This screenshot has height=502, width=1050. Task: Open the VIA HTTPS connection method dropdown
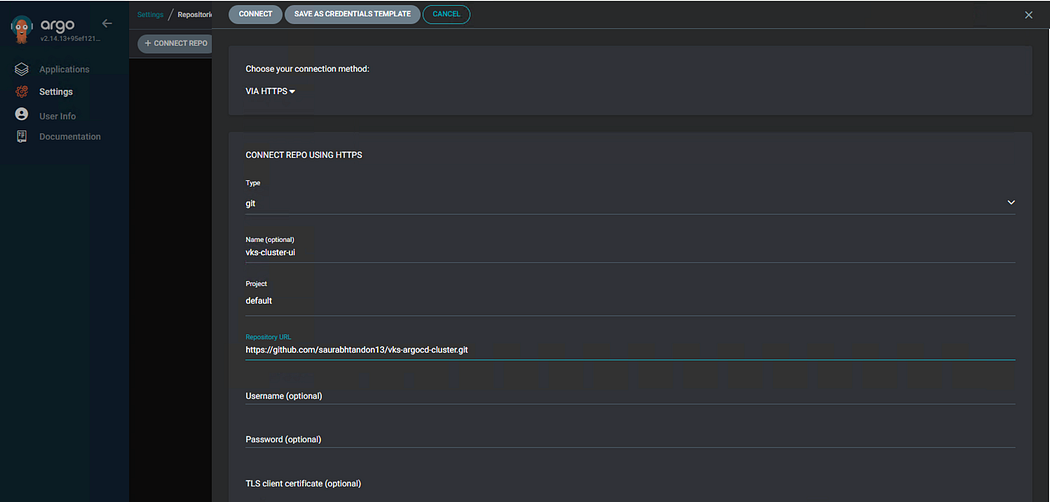271,92
